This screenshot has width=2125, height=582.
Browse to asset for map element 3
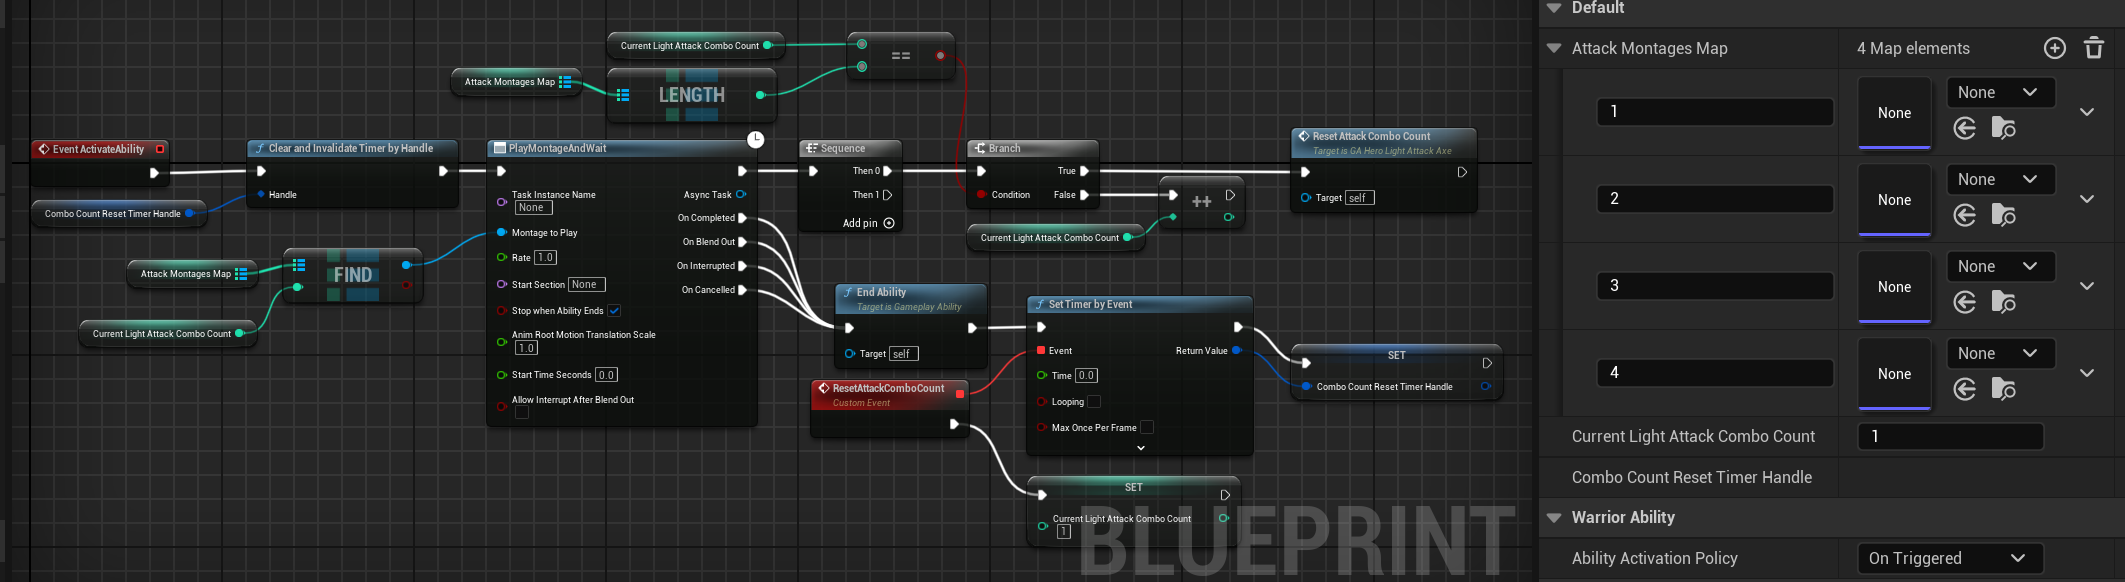tap(2003, 302)
